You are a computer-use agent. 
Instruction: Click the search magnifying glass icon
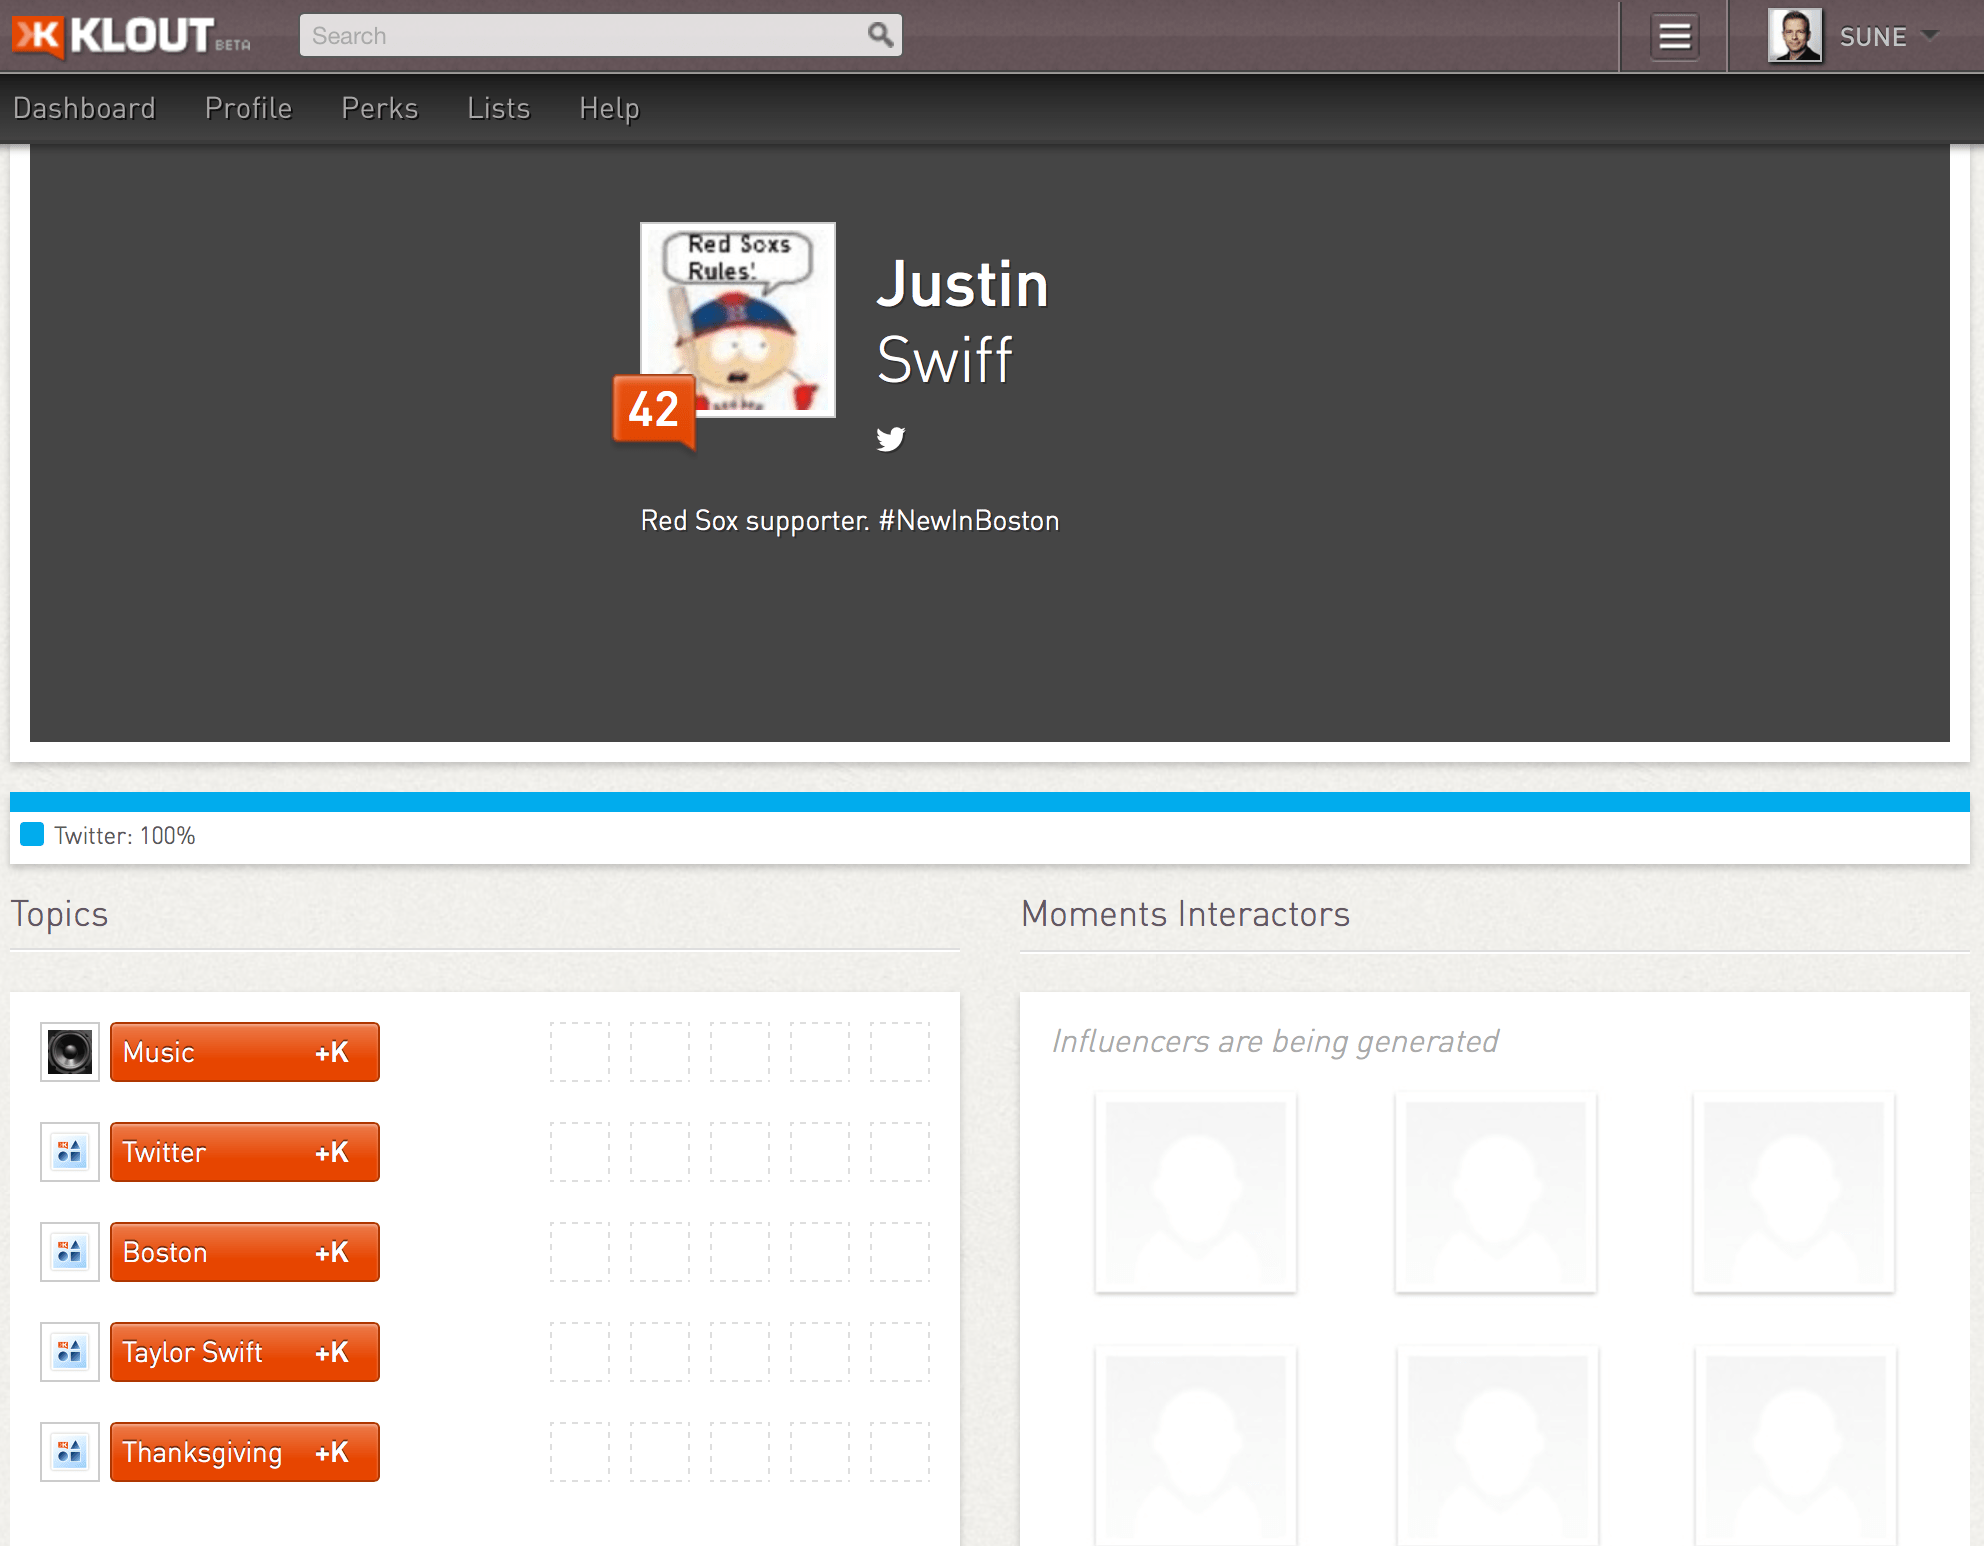[x=879, y=34]
